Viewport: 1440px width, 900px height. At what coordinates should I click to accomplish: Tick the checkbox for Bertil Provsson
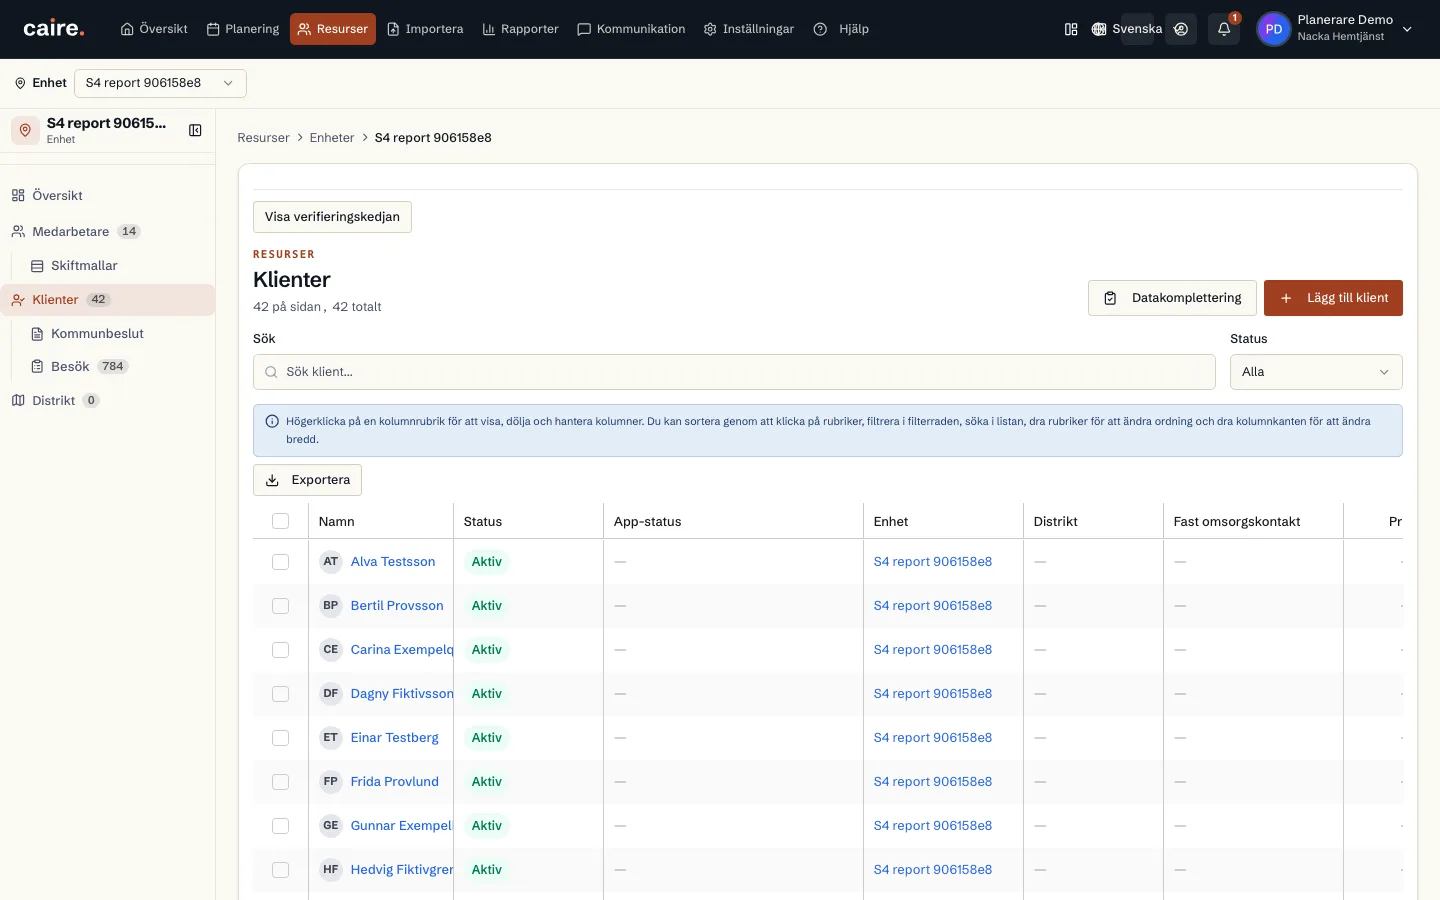[281, 606]
